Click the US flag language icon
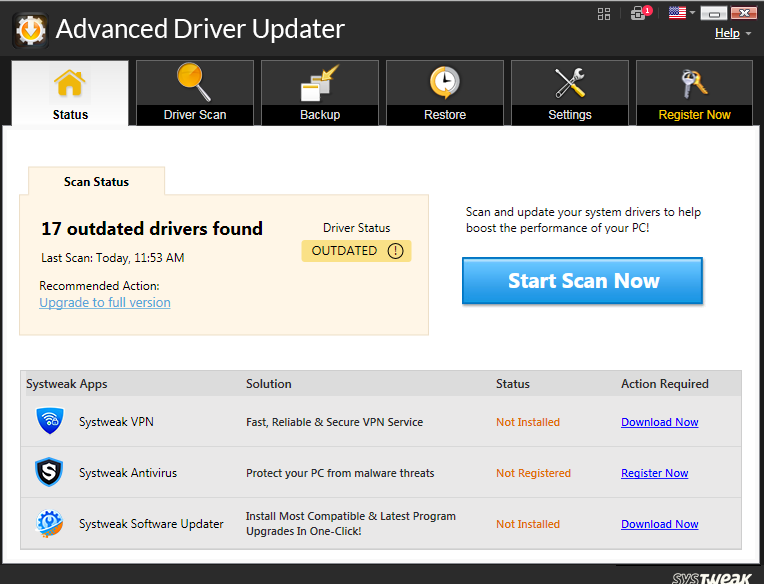Viewport: 764px width, 584px height. [677, 13]
